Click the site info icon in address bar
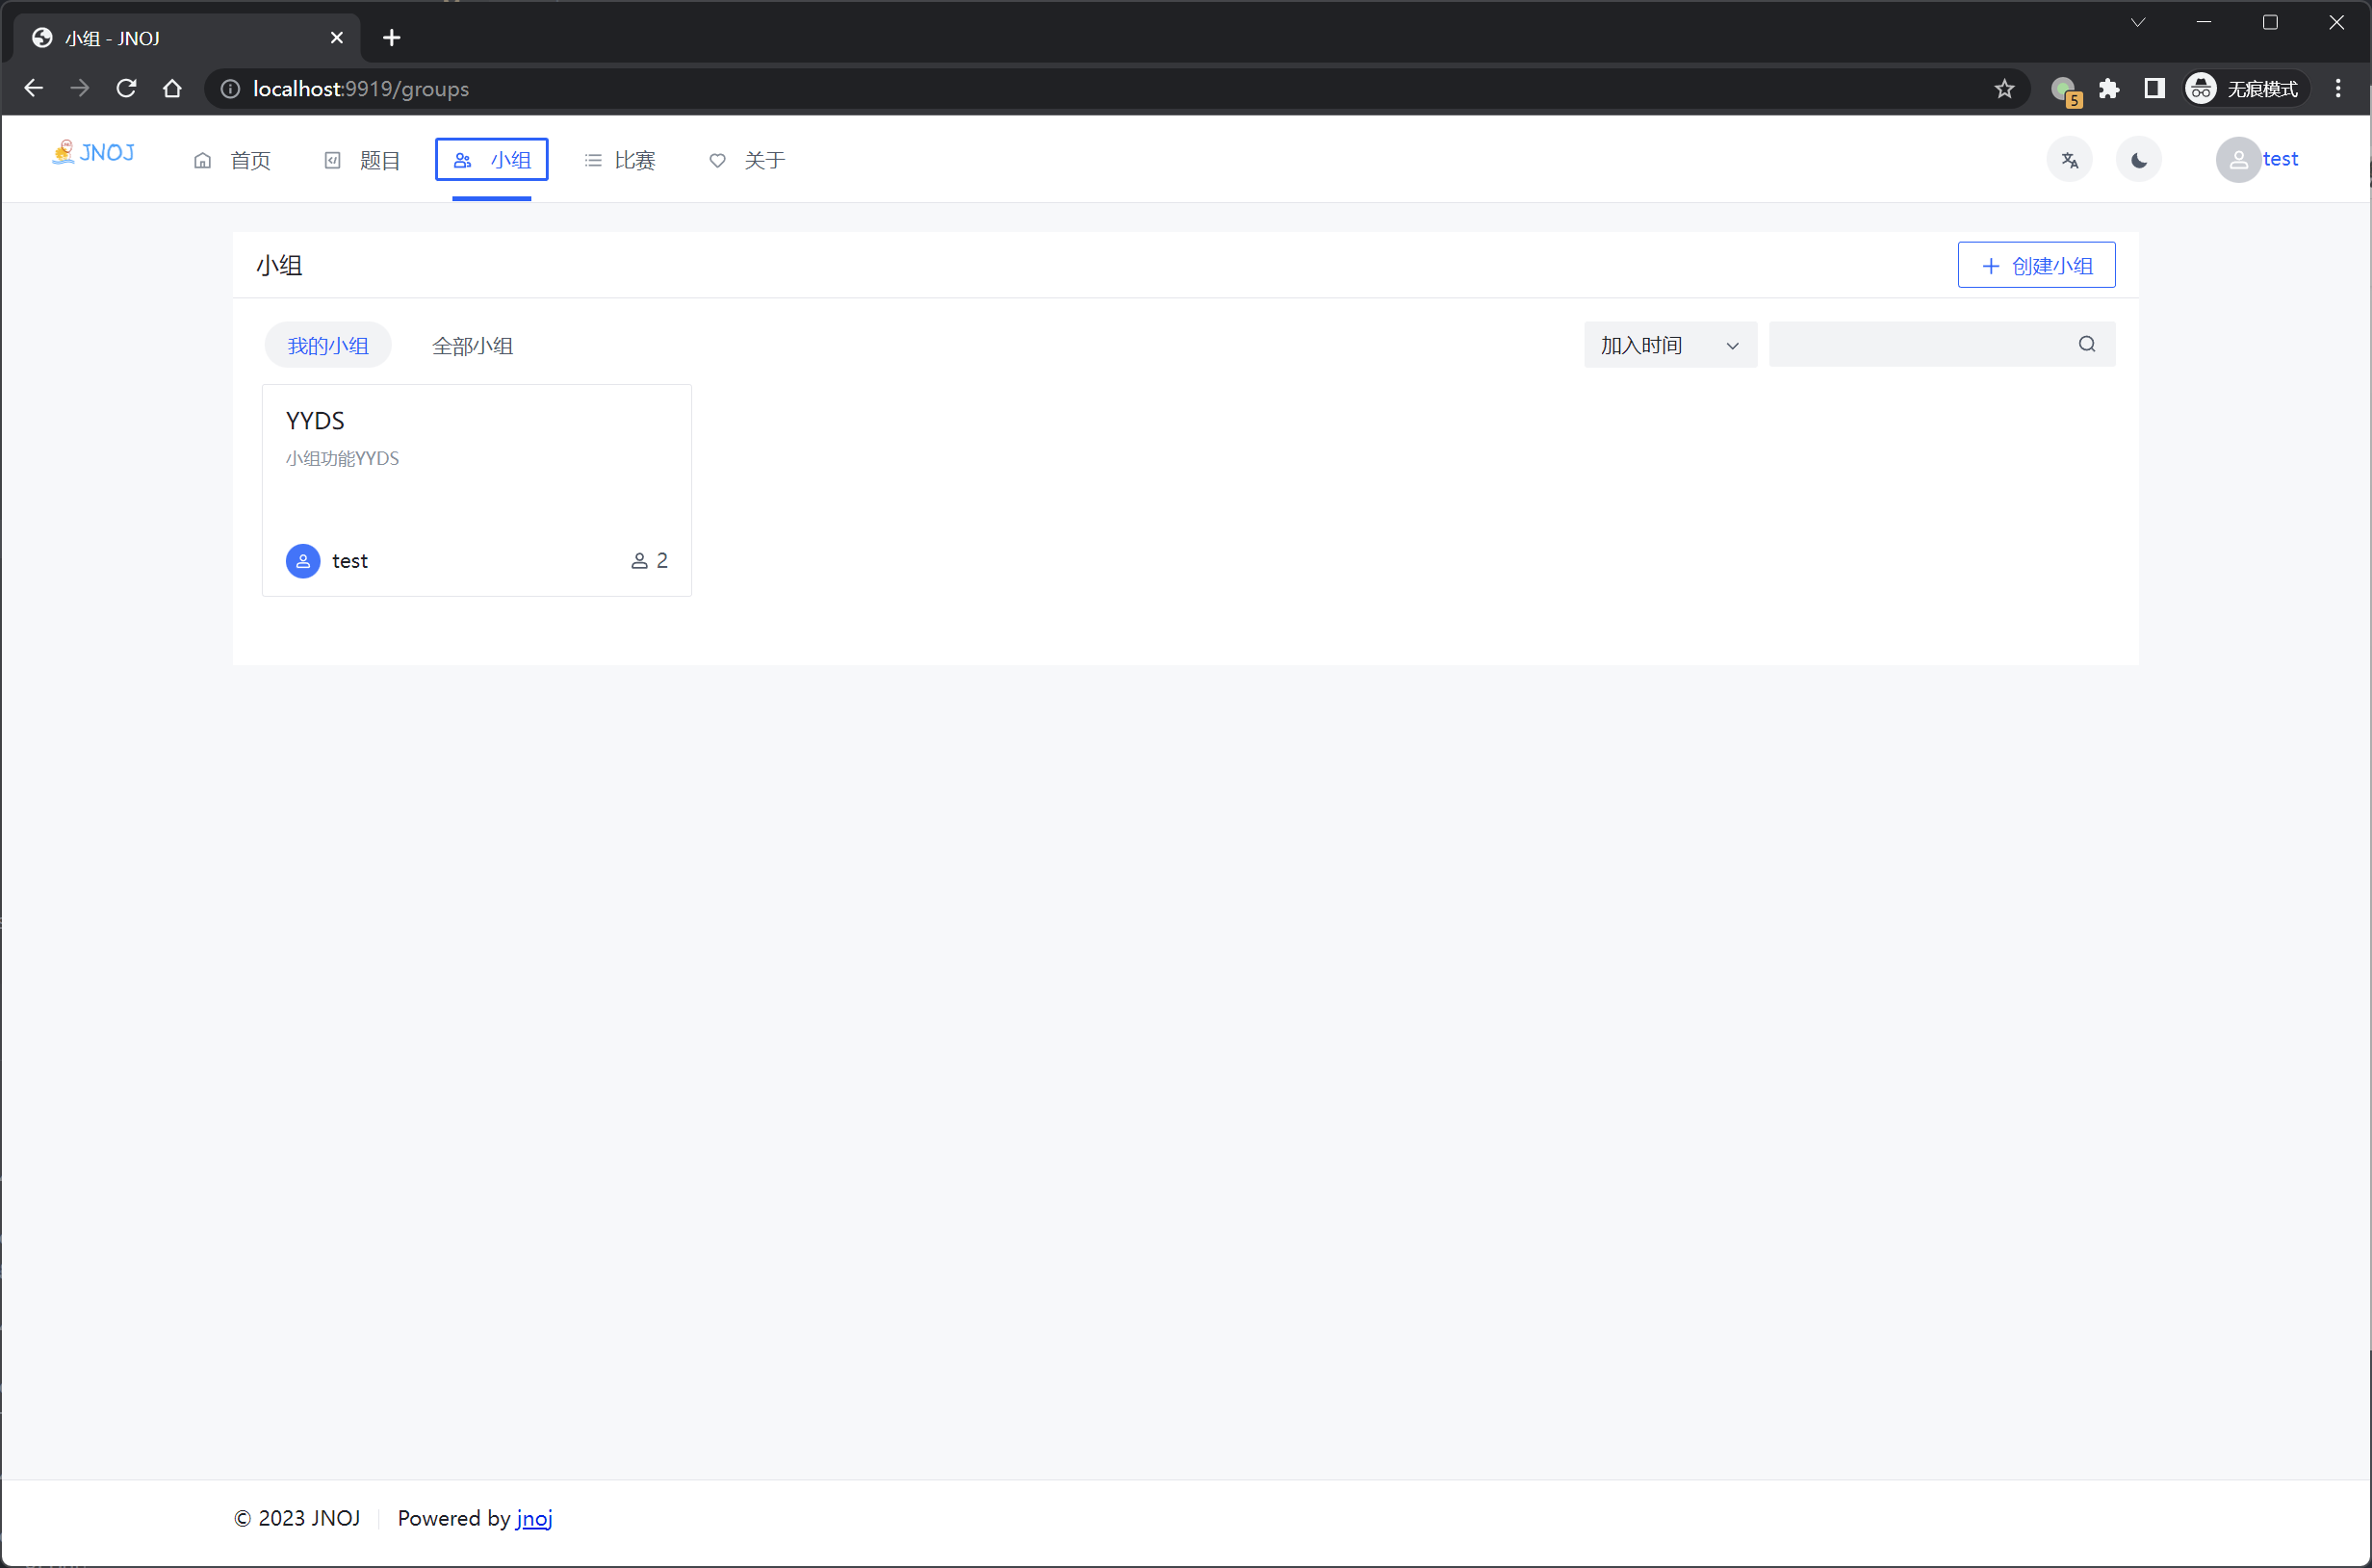This screenshot has height=1568, width=2372. pos(230,89)
